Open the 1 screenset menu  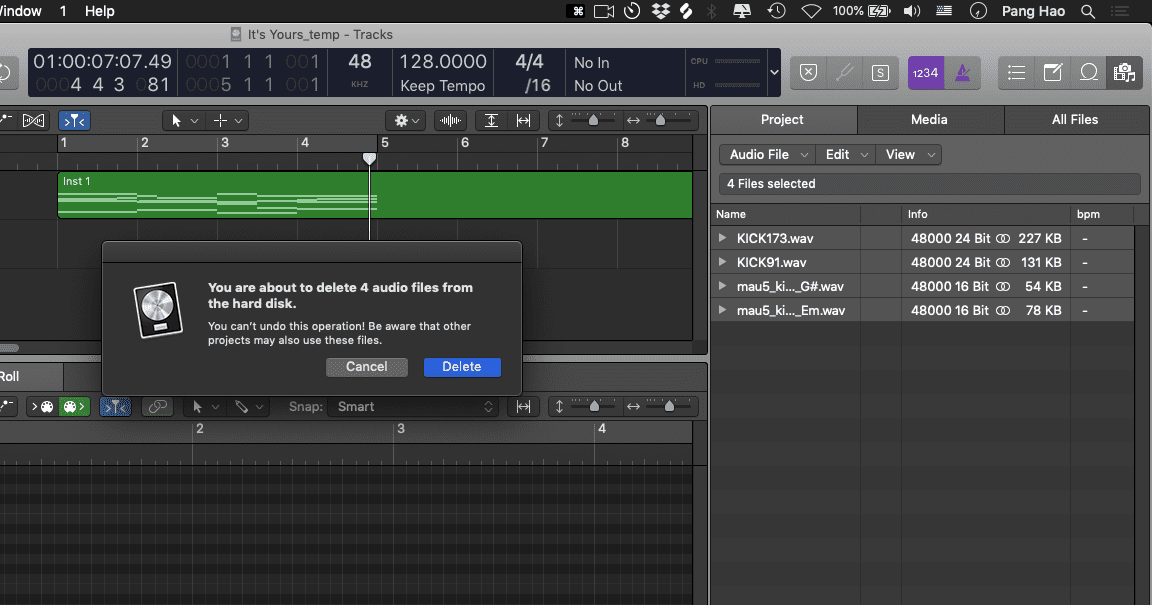[63, 11]
